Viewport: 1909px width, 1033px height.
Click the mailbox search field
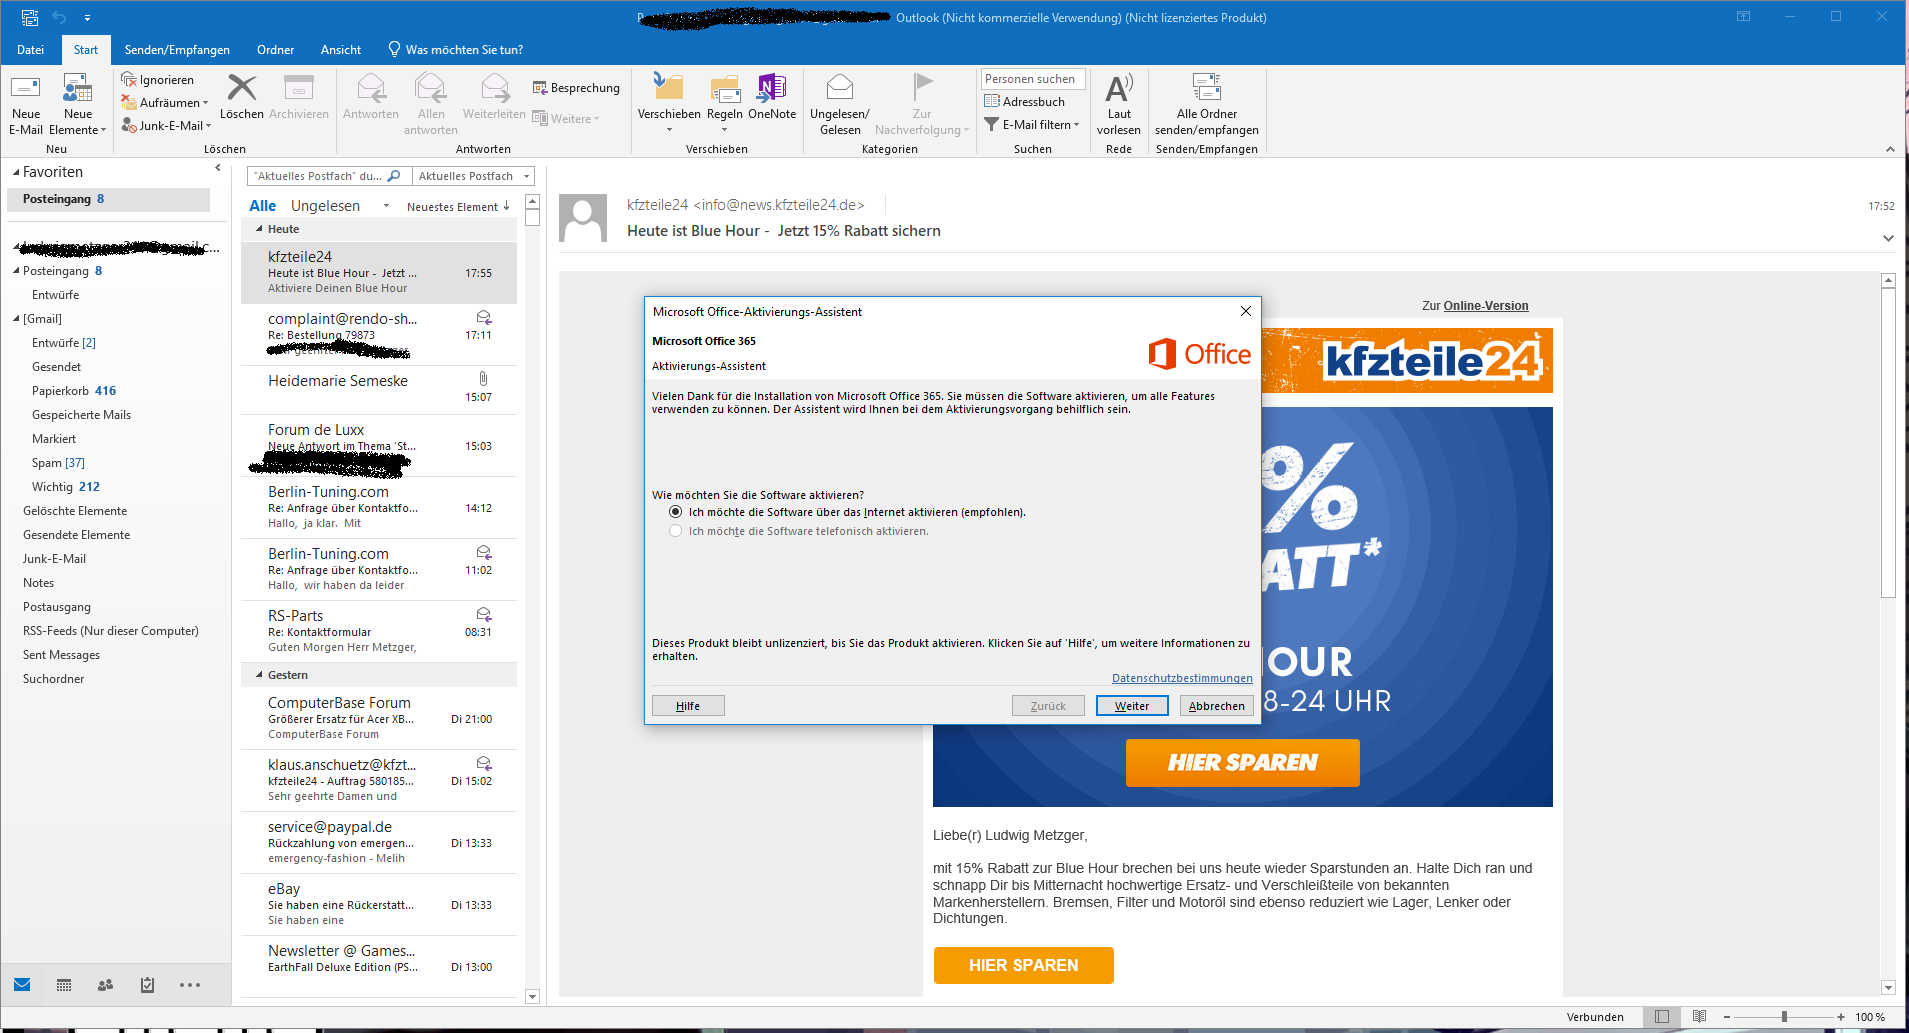click(x=328, y=176)
